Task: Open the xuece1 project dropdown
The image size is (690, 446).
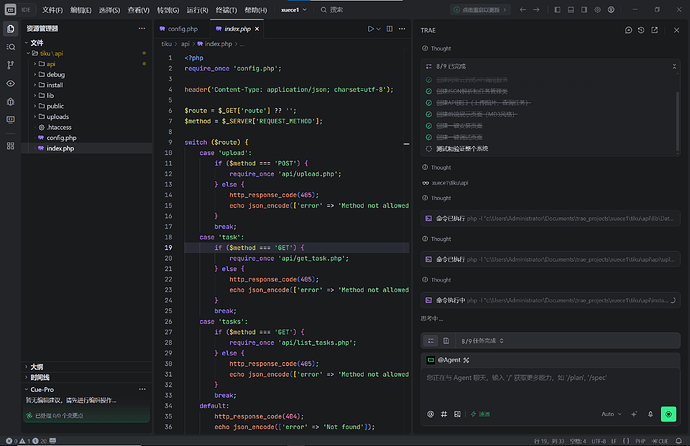Action: (294, 10)
